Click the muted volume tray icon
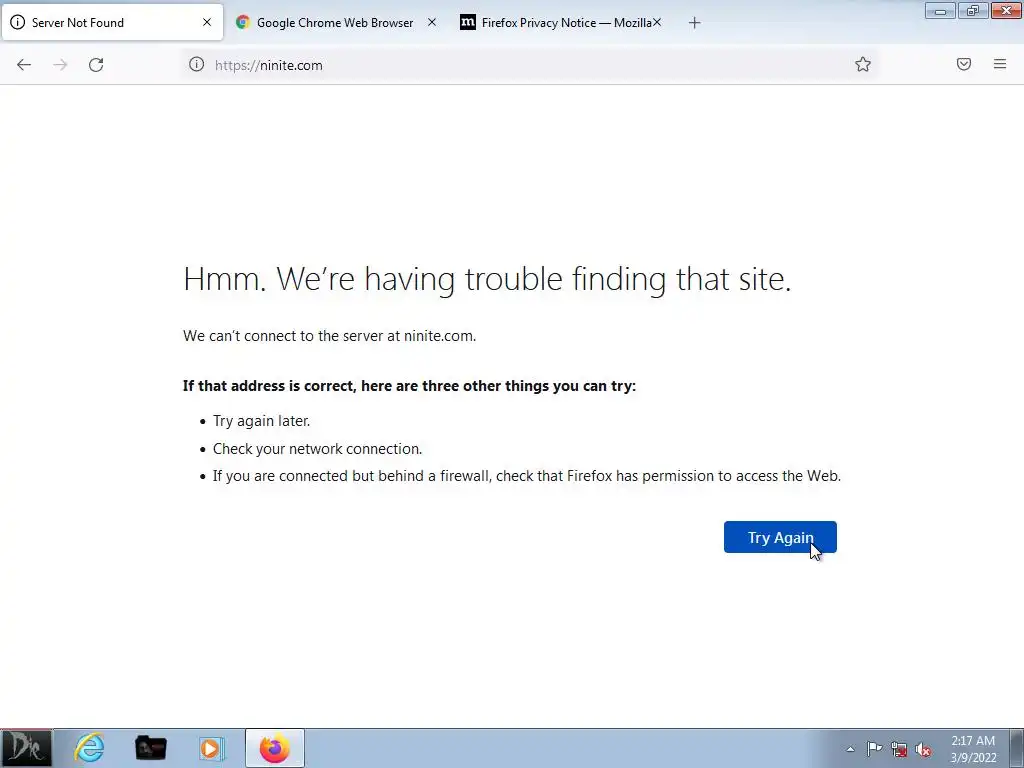 pos(923,750)
